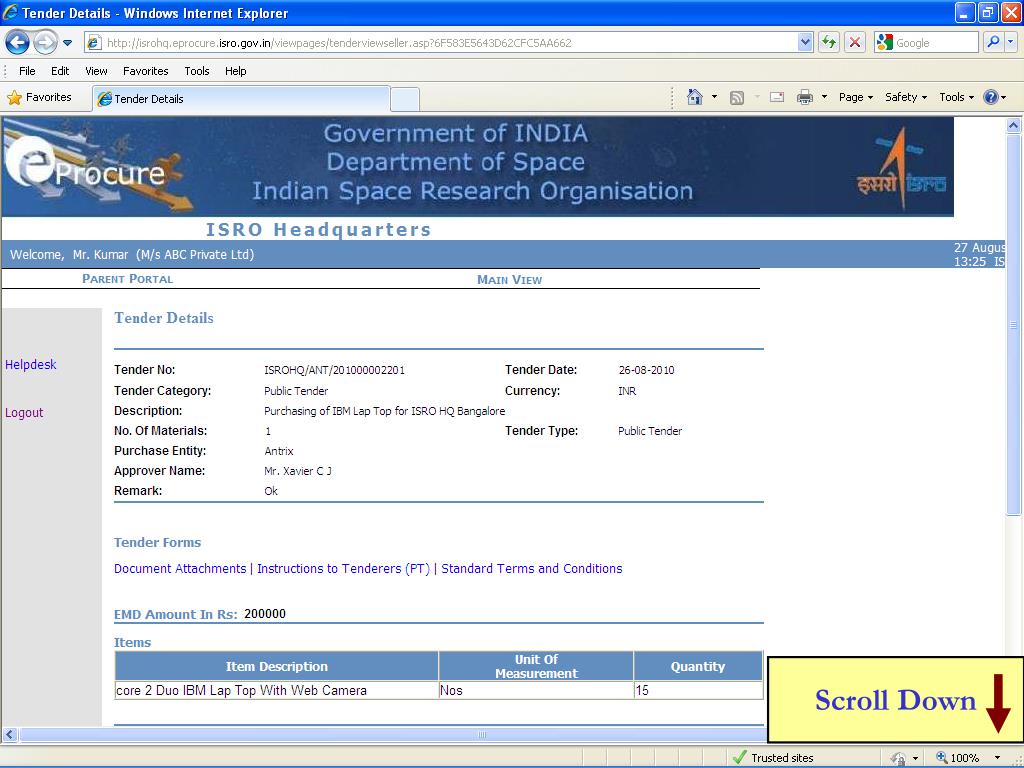Open the Tools menu in menu bar
Viewport: 1024px width, 768px height.
(x=197, y=71)
